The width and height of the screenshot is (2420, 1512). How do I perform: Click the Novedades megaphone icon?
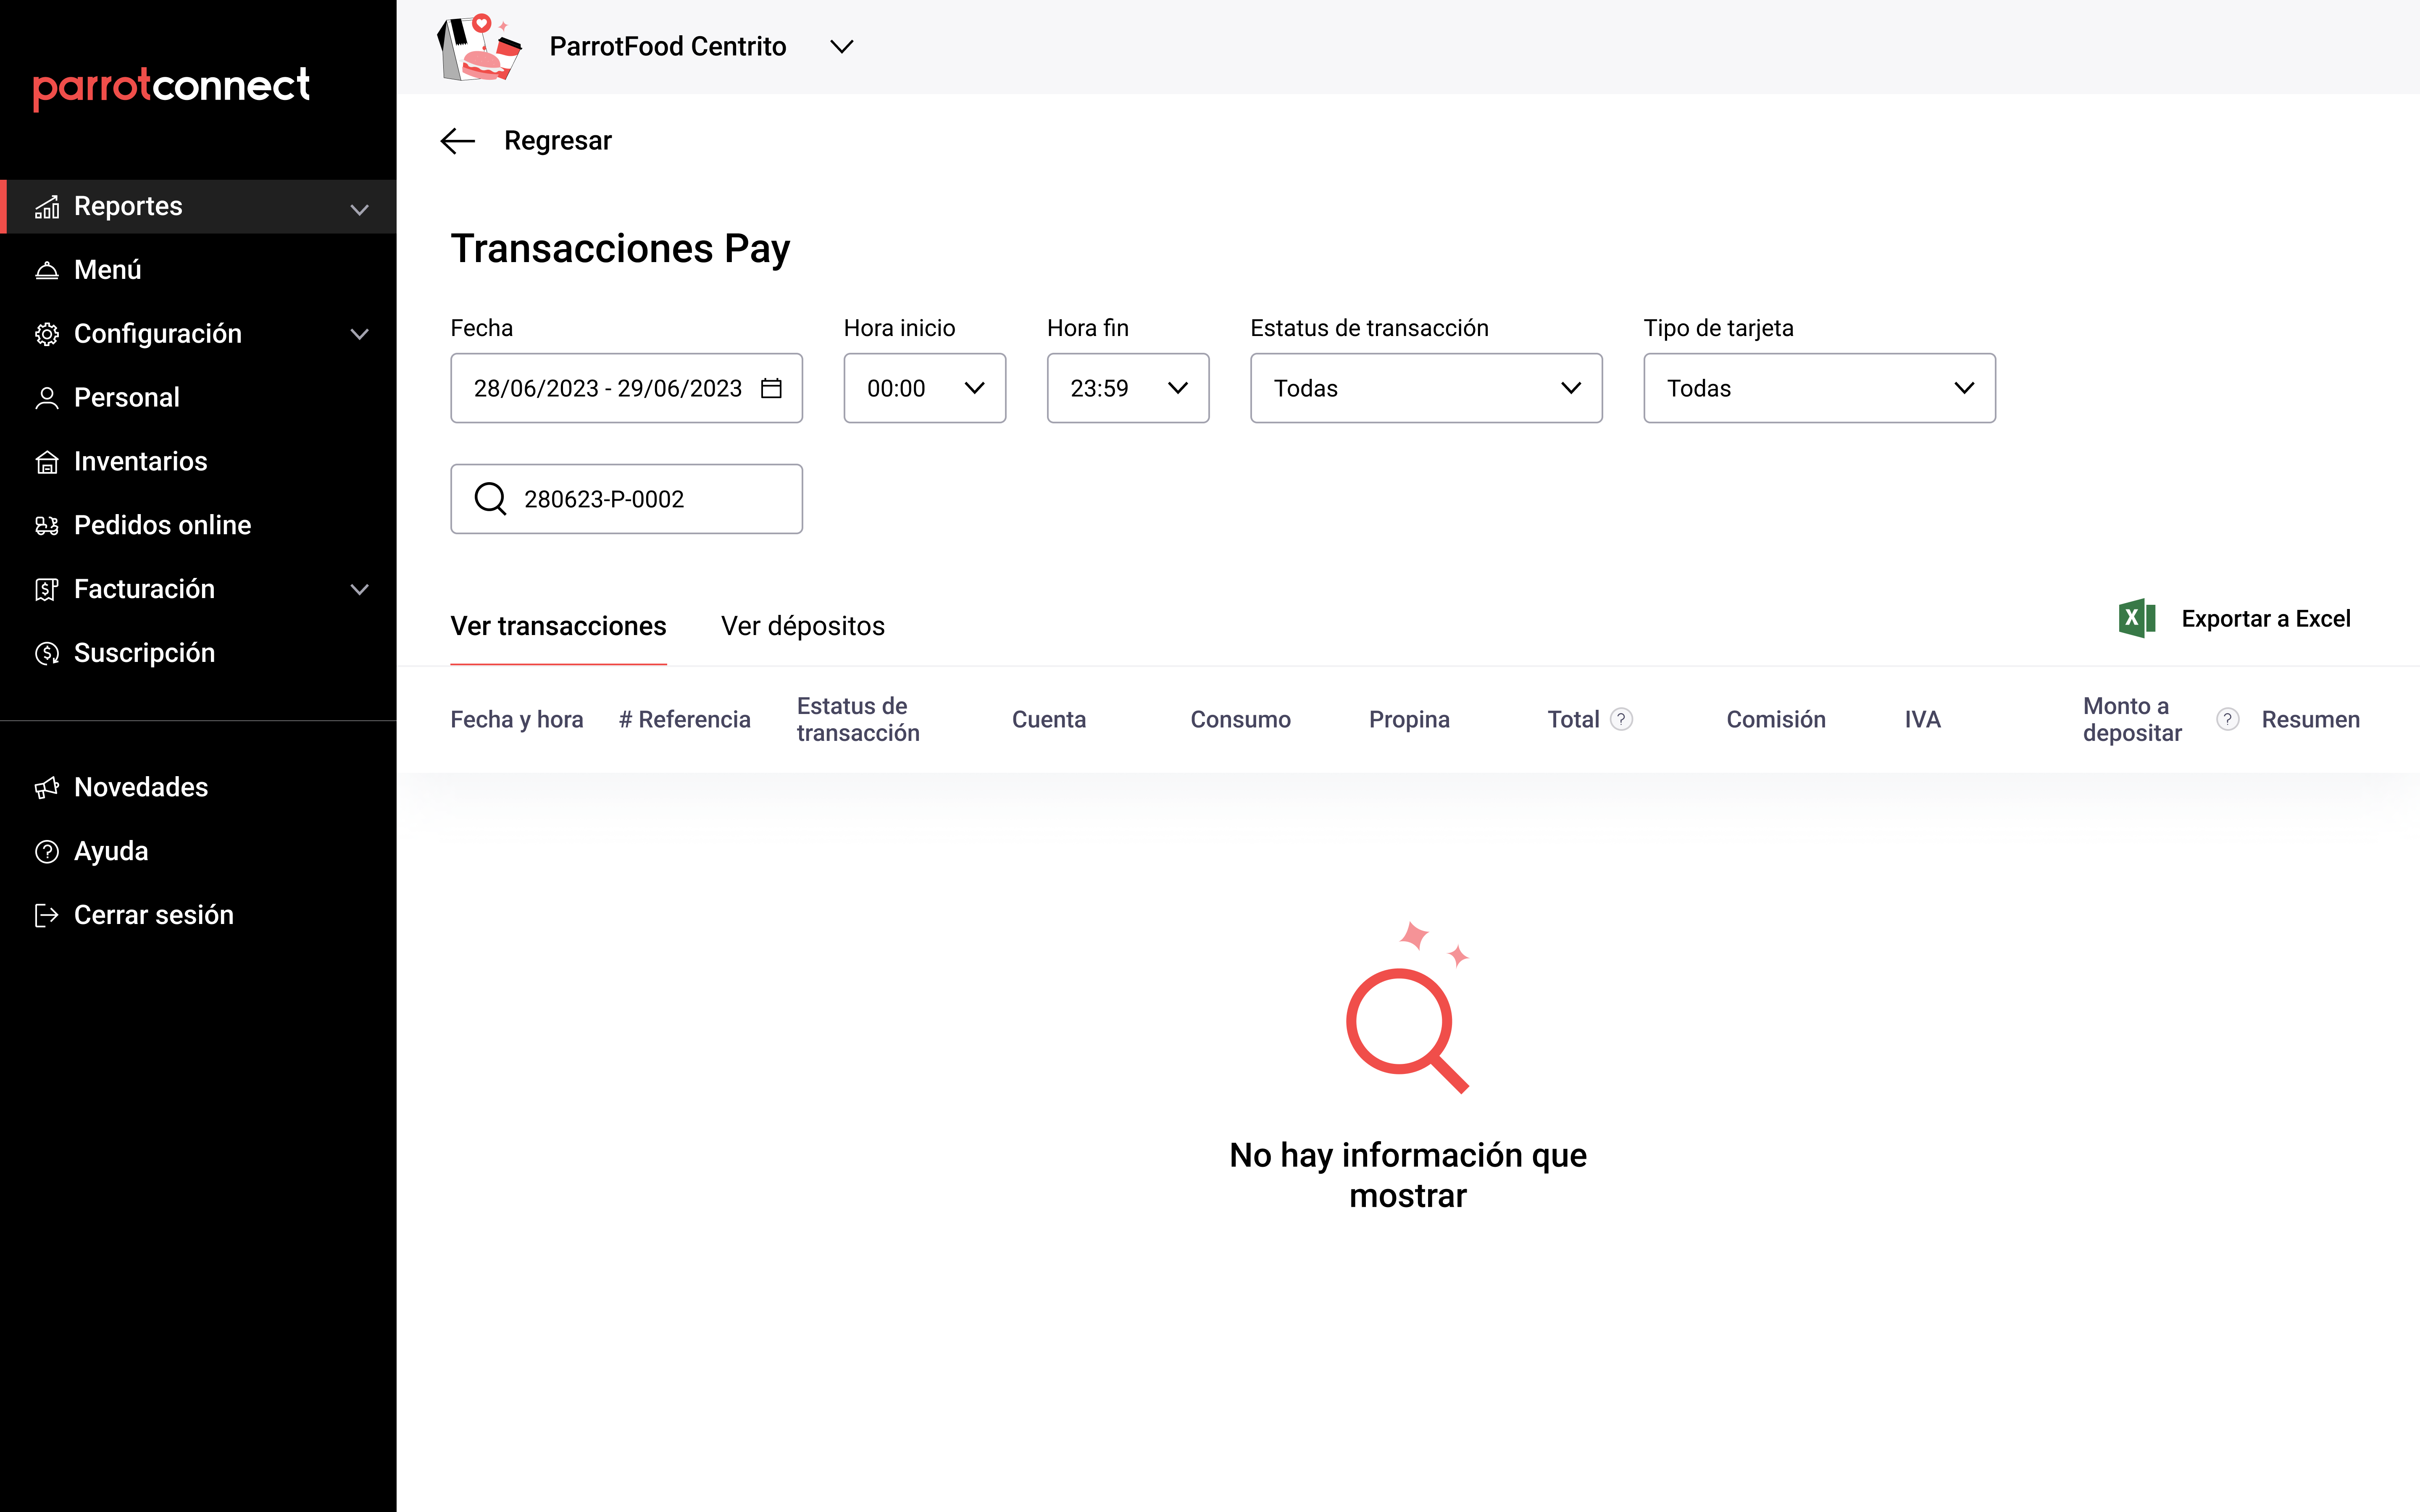47,788
